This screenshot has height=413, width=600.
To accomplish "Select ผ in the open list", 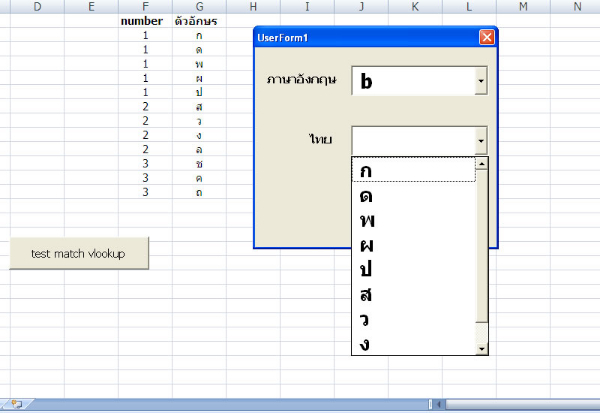I will (415, 245).
